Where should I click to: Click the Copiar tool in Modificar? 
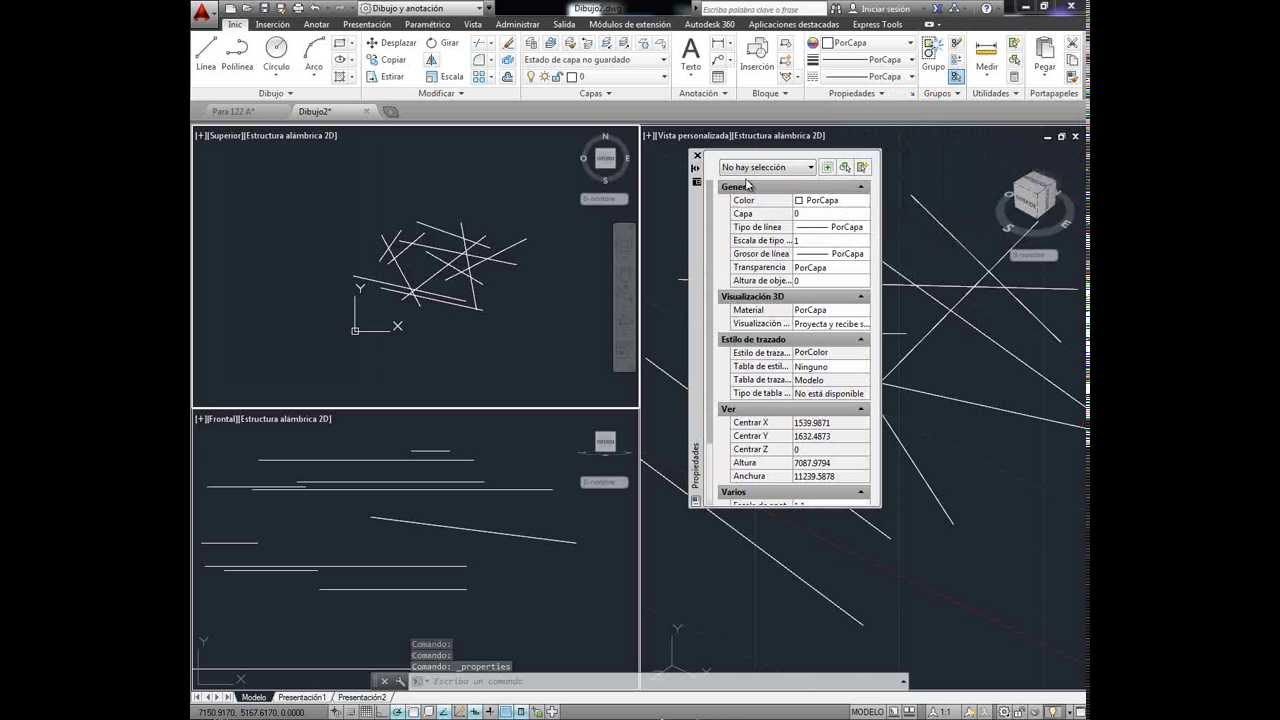(x=386, y=60)
